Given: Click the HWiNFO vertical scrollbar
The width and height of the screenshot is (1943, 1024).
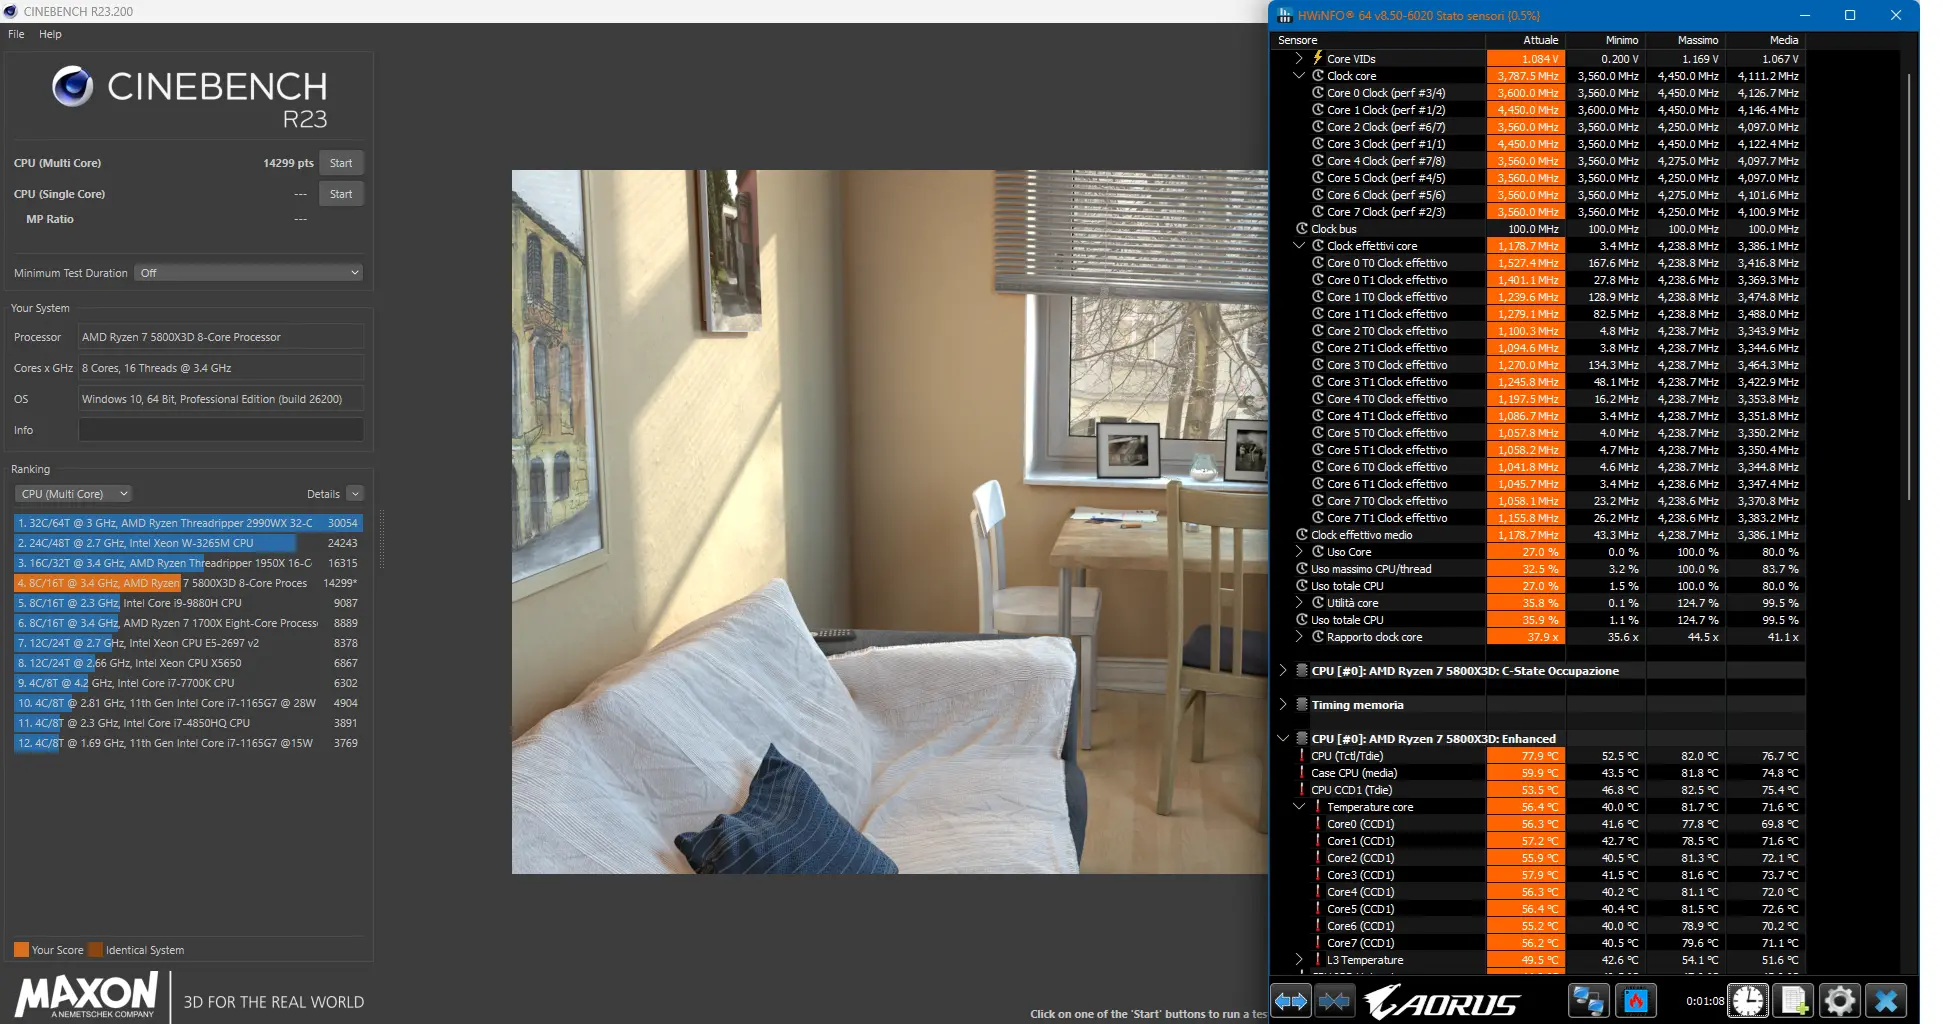Looking at the screenshot, I should point(1909,285).
